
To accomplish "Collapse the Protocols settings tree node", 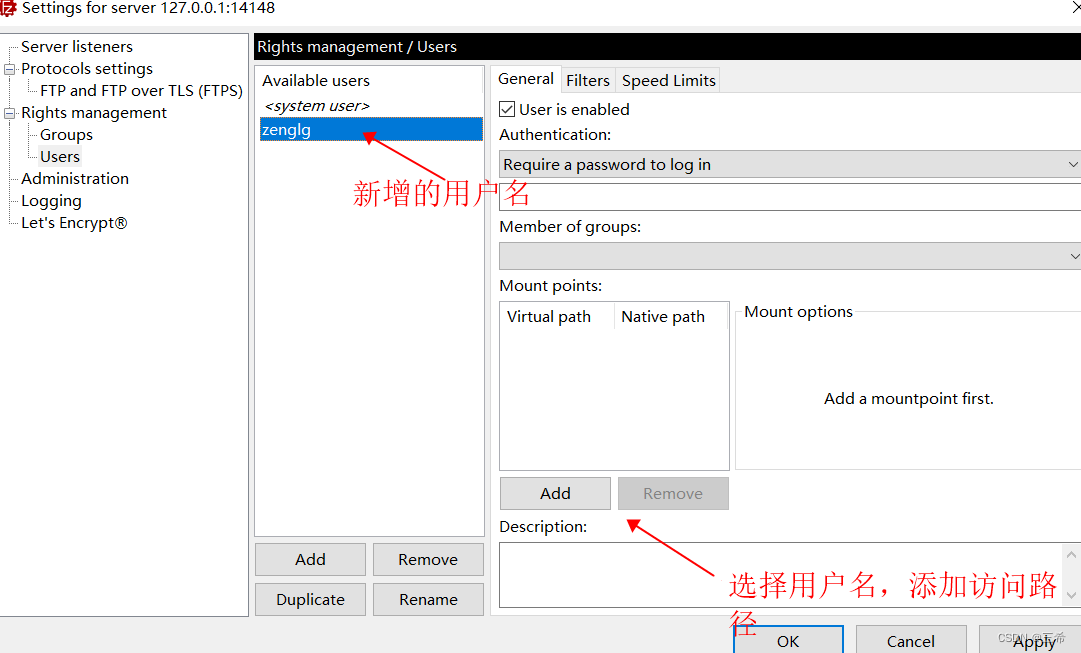I will [x=10, y=69].
